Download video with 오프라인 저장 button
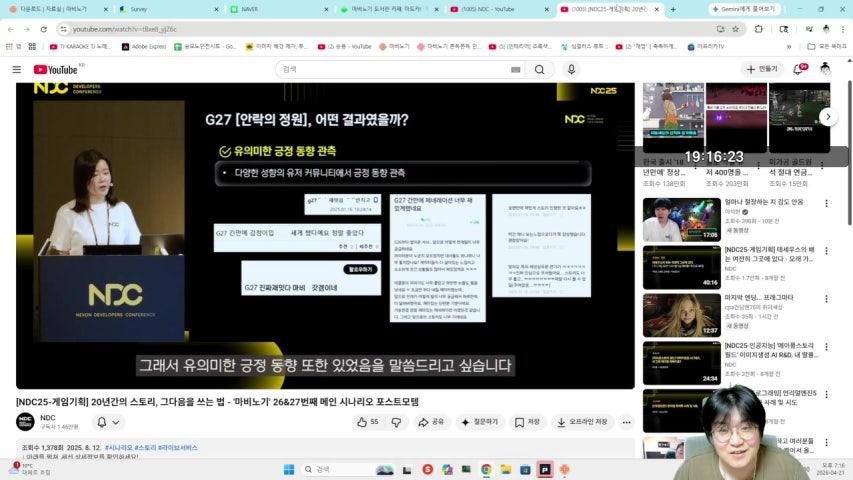853x480 pixels. [x=583, y=422]
